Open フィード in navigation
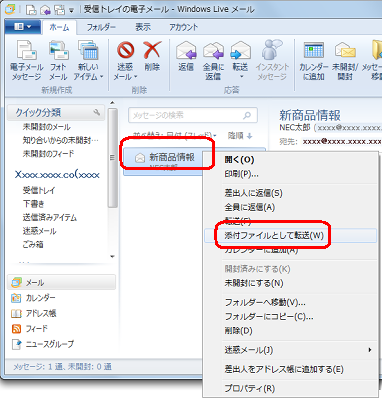The height and width of the screenshot is (400, 382). pyautogui.click(x=30, y=329)
